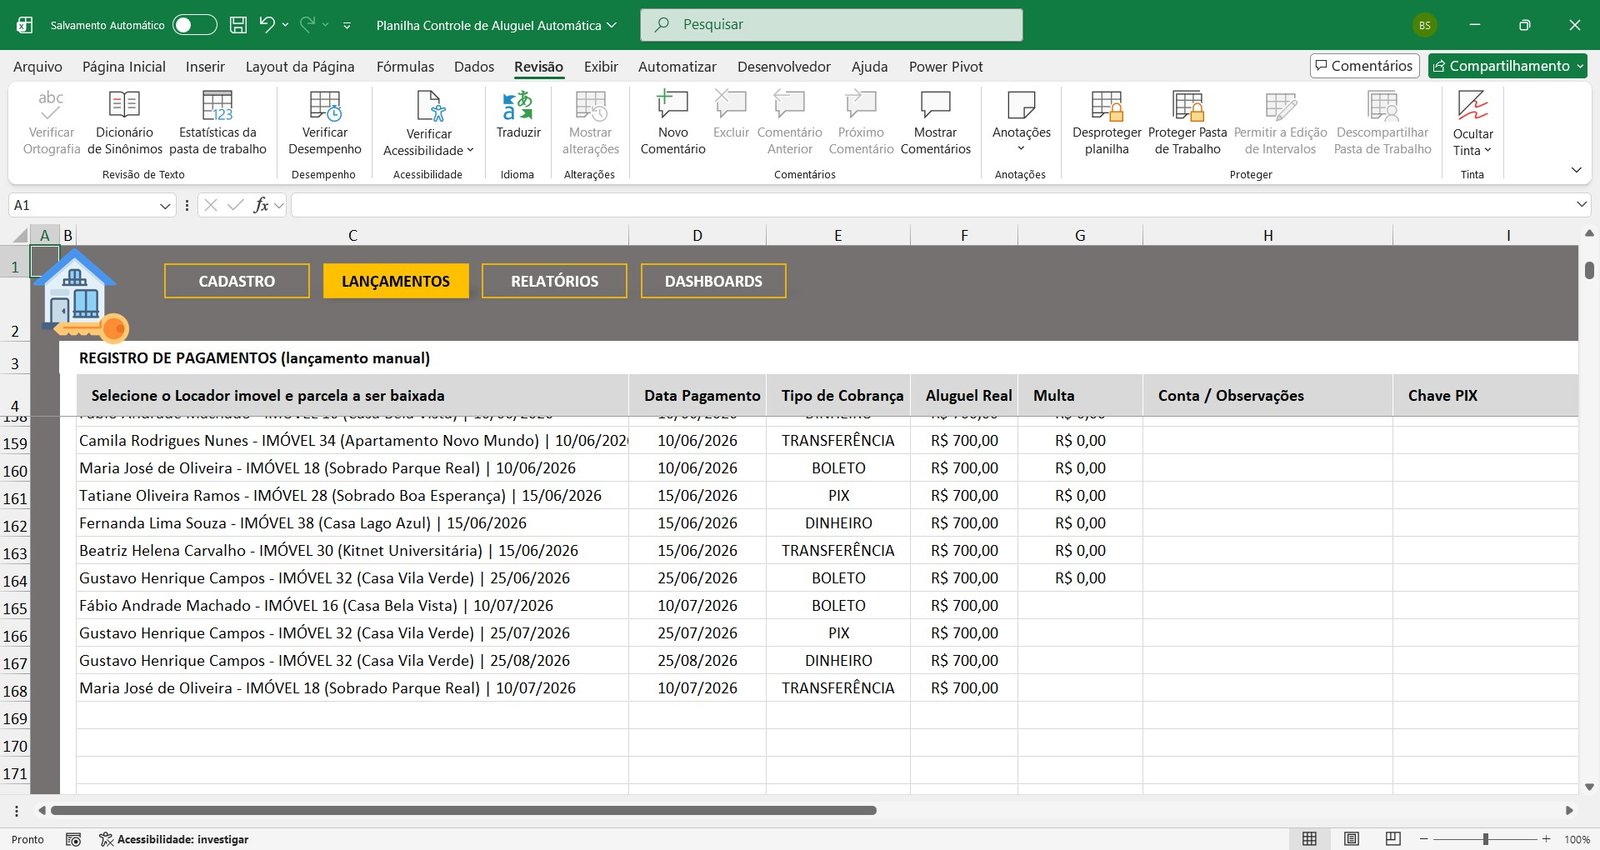Click the zoom in plus button
1600x850 pixels.
pyautogui.click(x=1546, y=839)
